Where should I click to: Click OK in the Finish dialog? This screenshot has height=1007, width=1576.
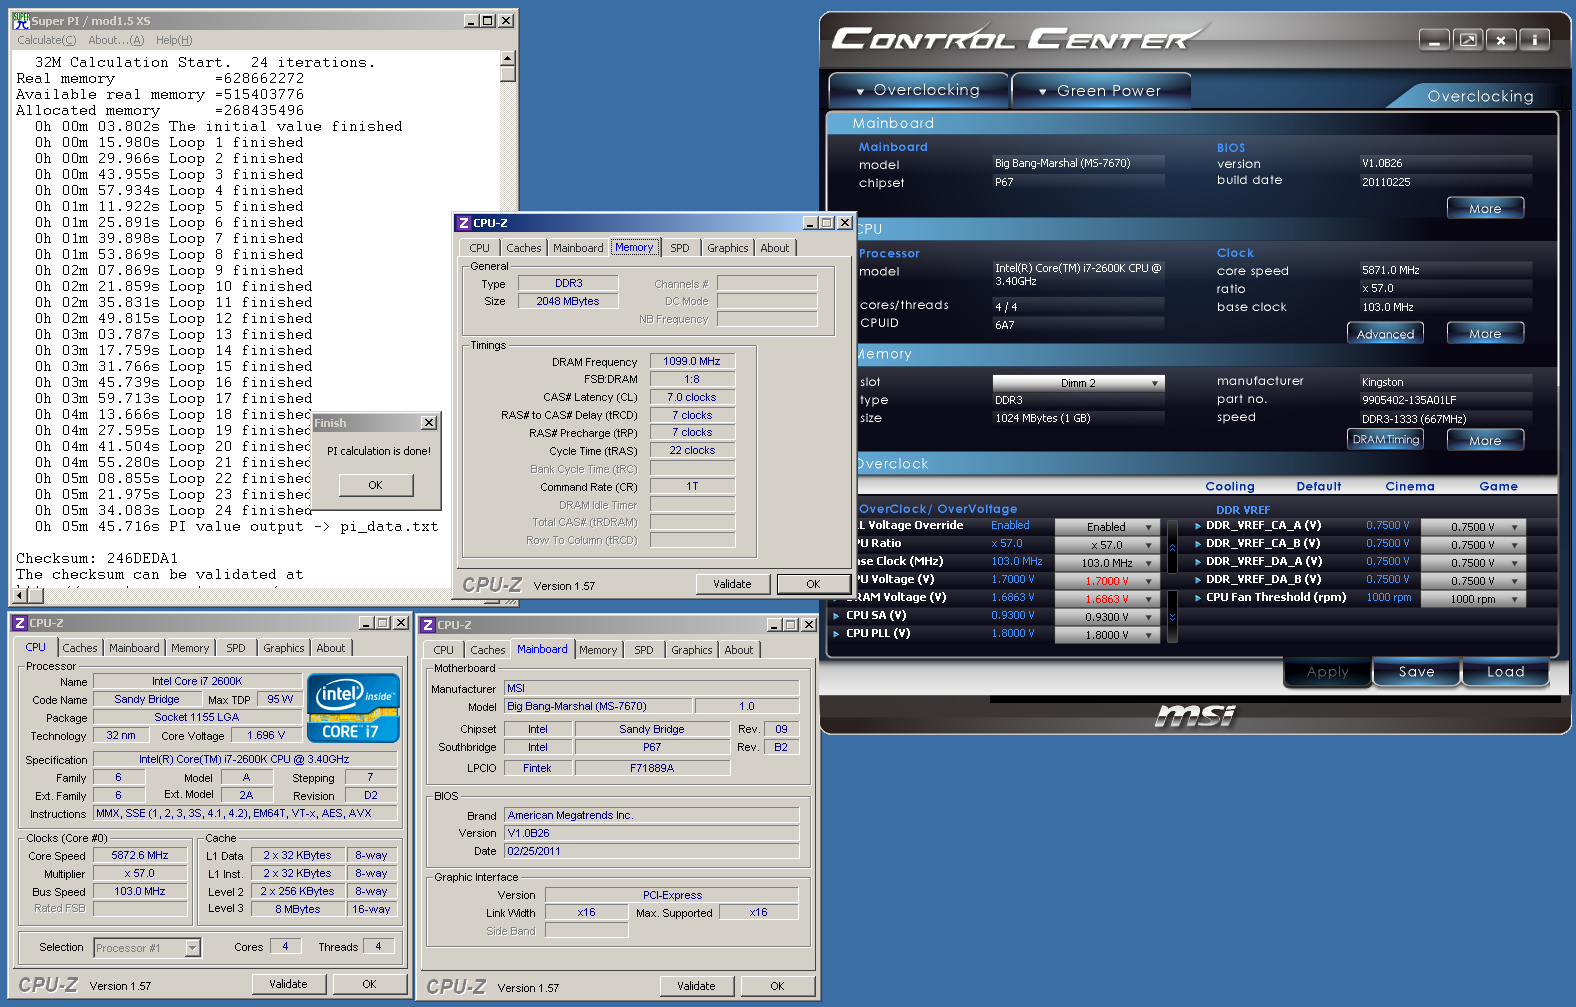tap(375, 485)
